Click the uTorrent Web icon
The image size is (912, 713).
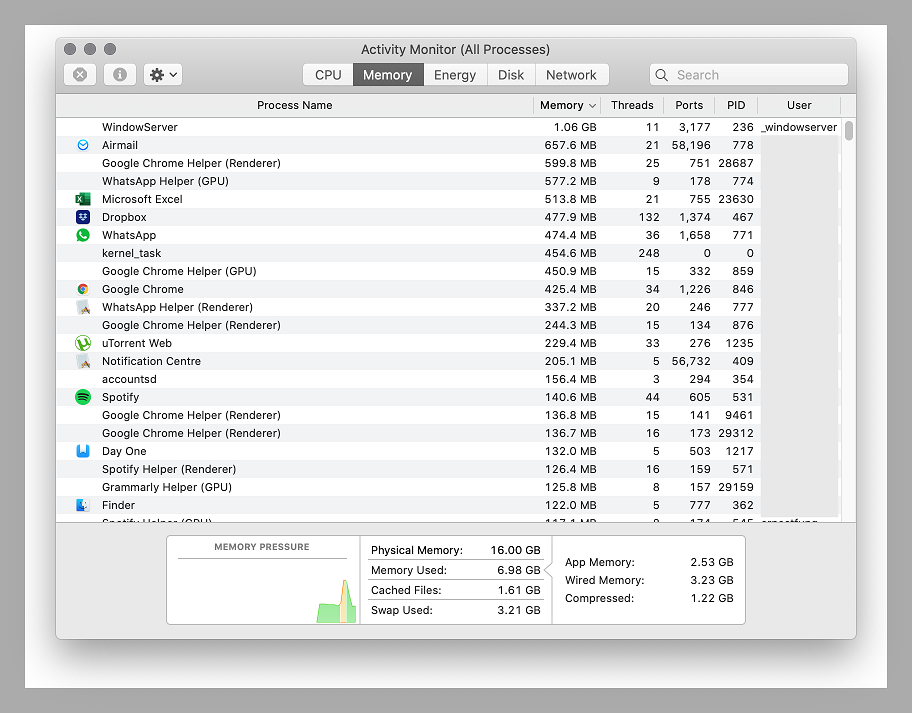click(x=83, y=343)
